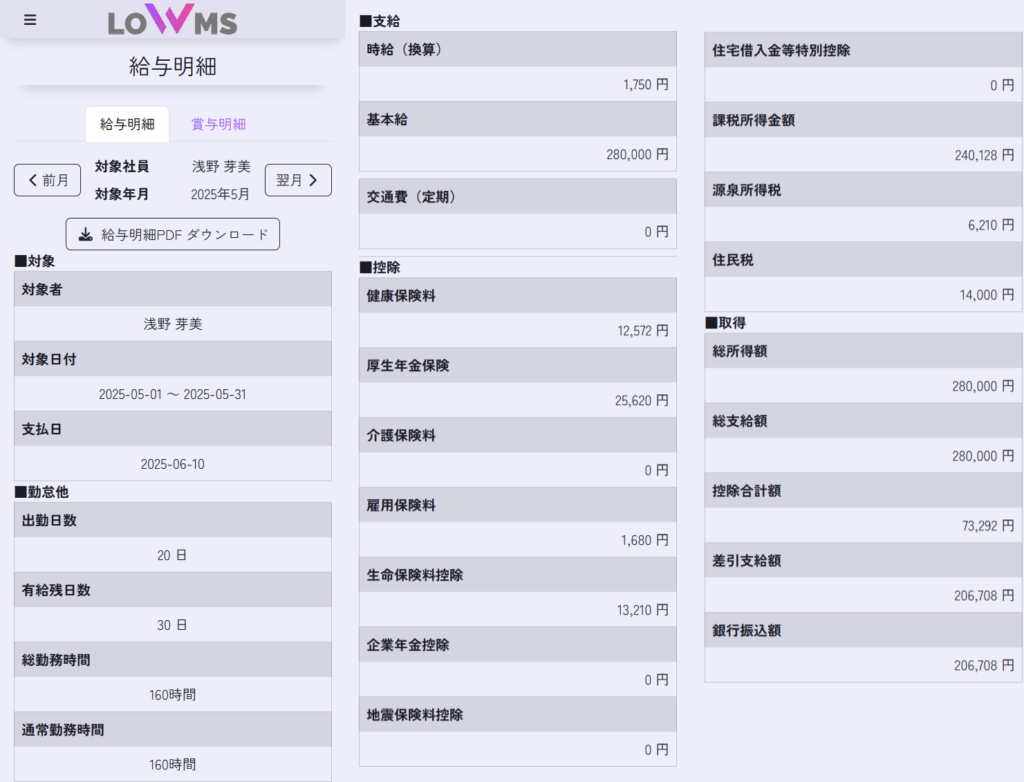Go to next month with 翌月
The height and width of the screenshot is (782, 1024).
tap(297, 180)
